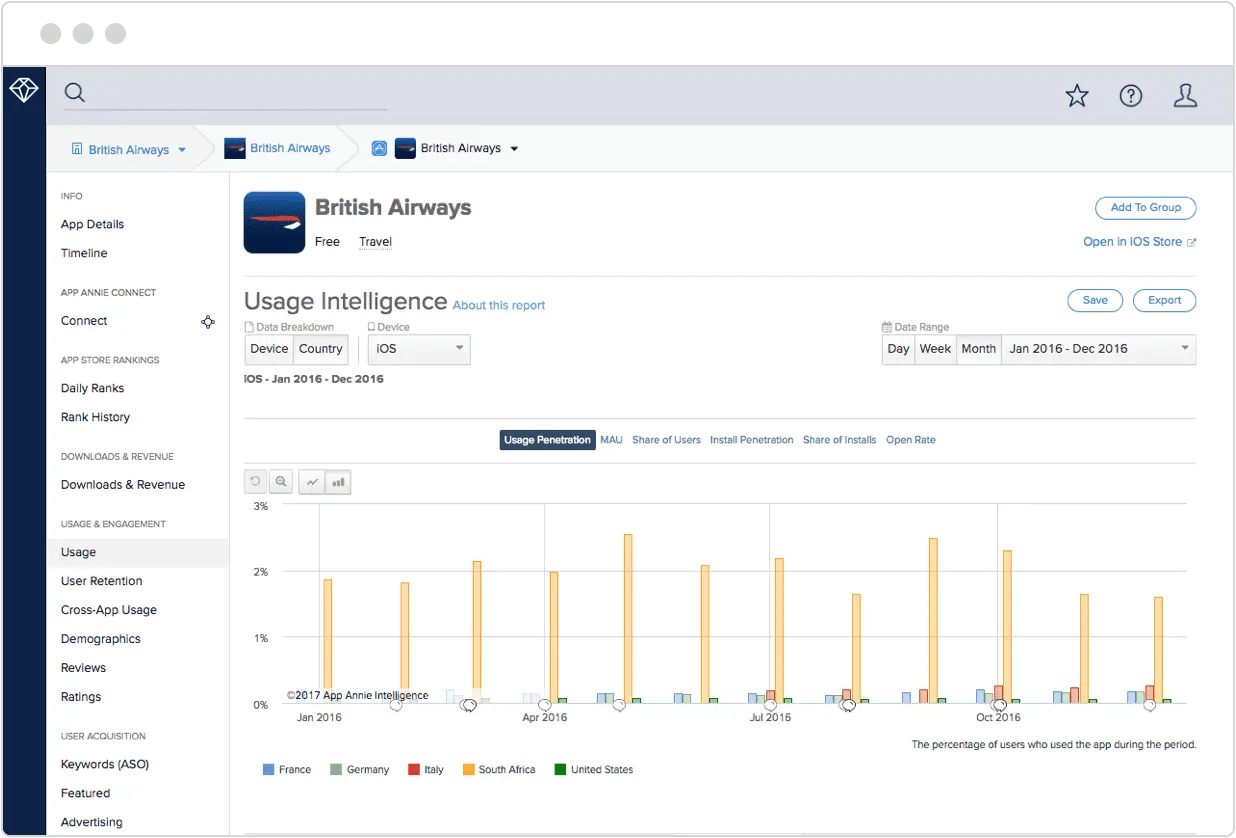Switch to Install Penetration tab
Screen dimensions: 1236x838
(752, 440)
